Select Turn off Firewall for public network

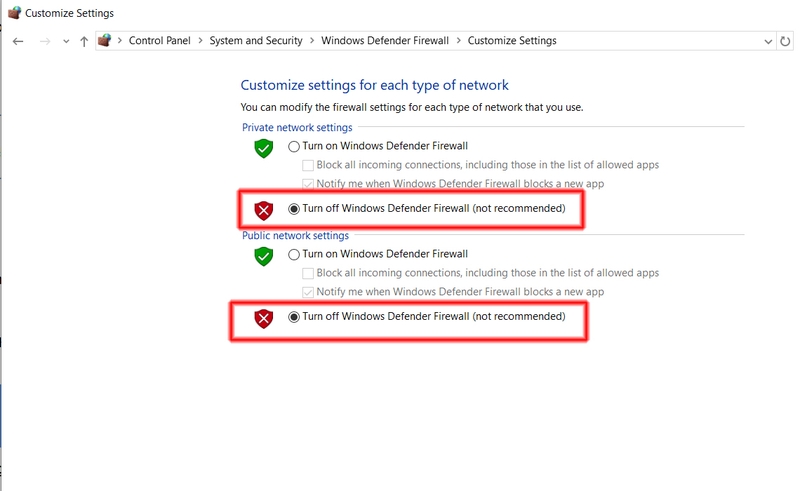coord(294,317)
